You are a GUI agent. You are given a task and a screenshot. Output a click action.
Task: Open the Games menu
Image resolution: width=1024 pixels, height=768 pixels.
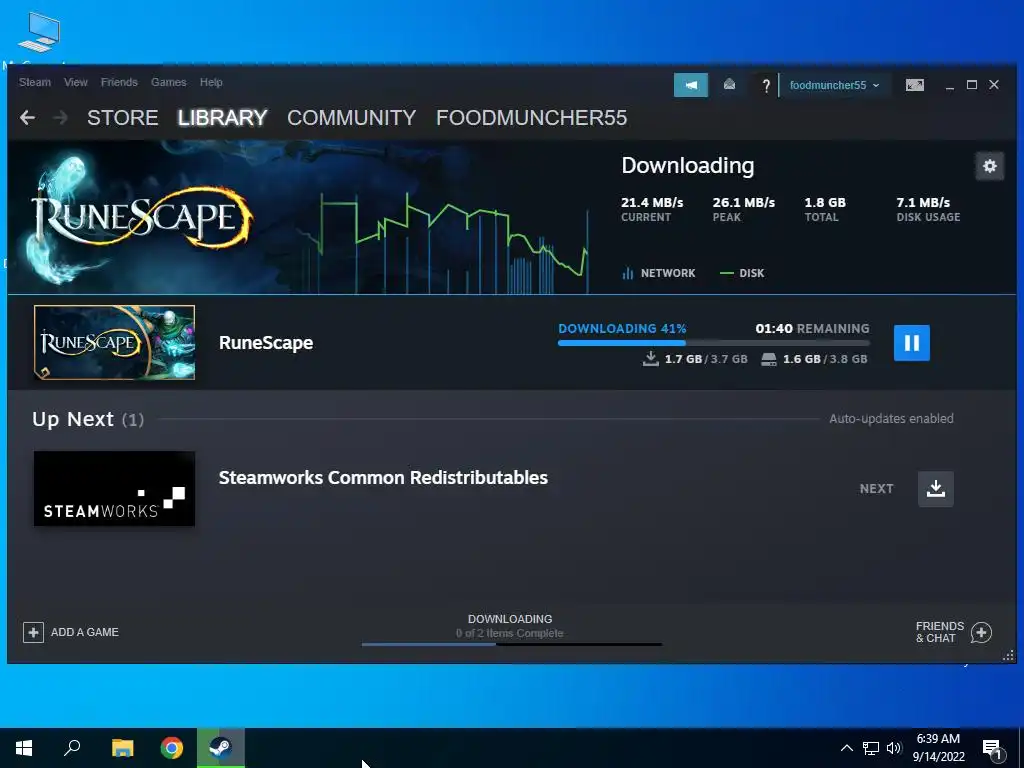click(168, 82)
